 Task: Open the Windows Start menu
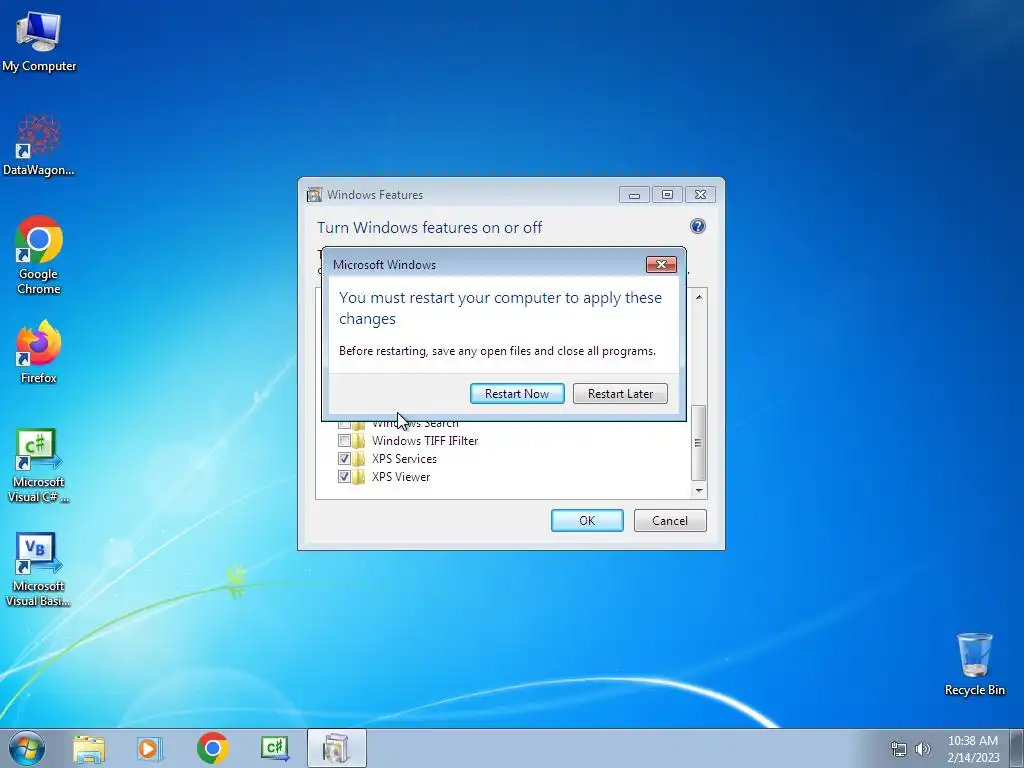click(27, 748)
